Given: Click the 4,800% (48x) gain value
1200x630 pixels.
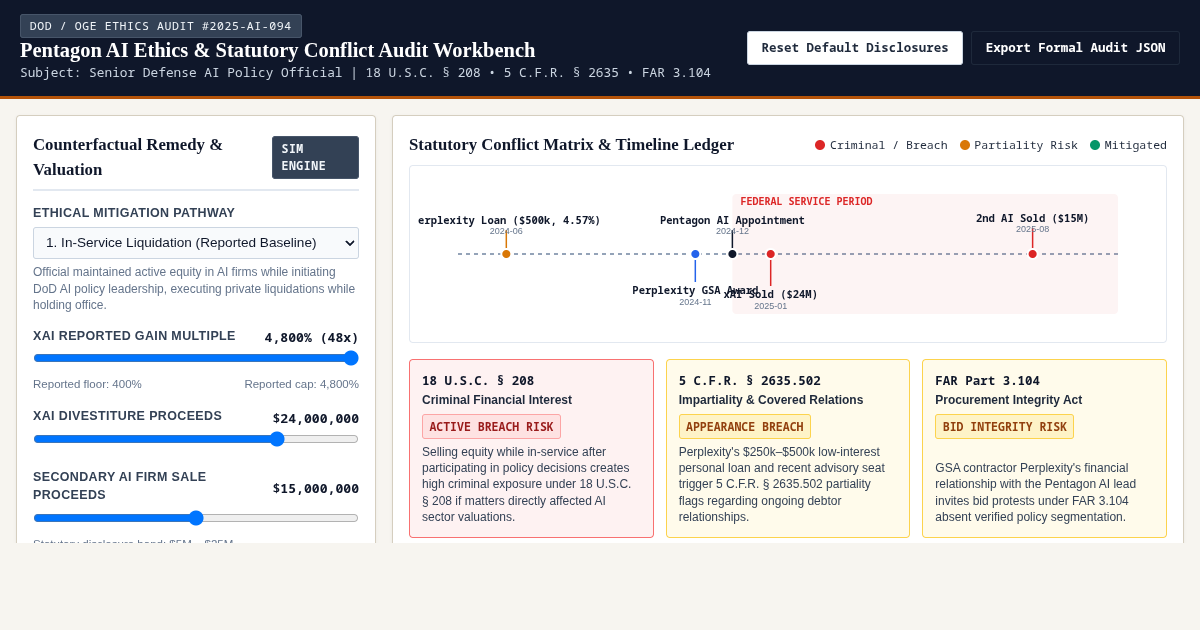Looking at the screenshot, I should [x=311, y=337].
